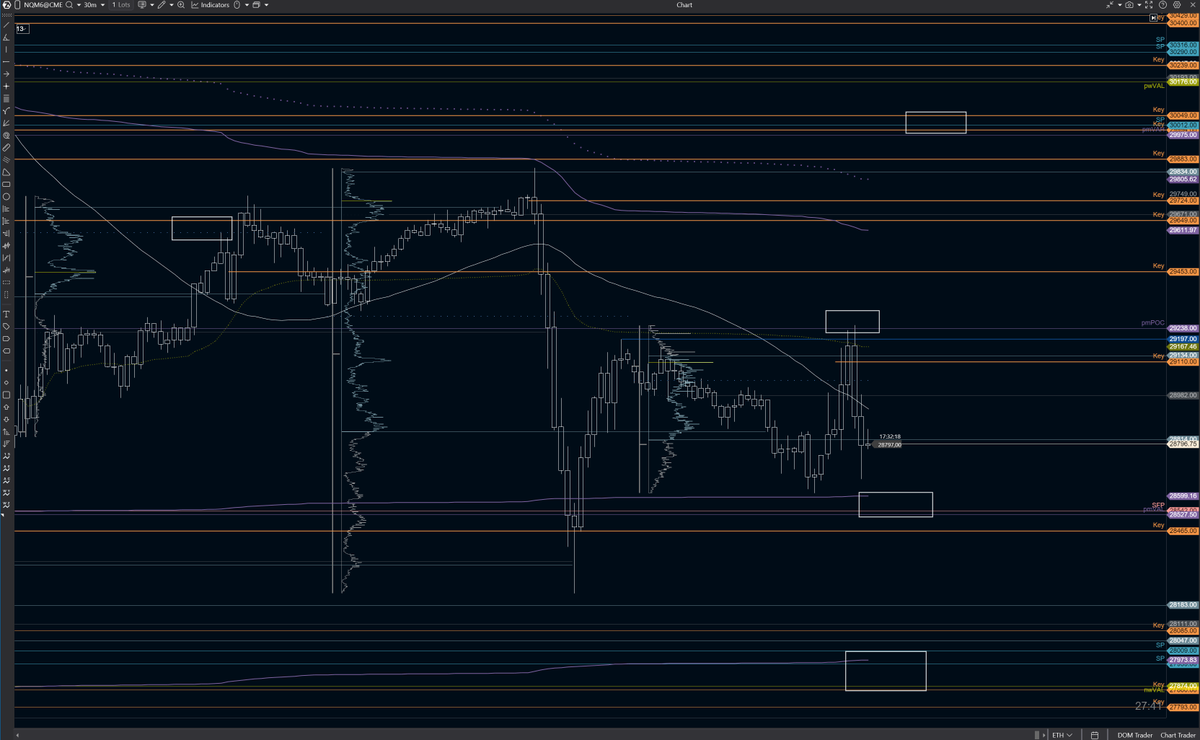This screenshot has height=740, width=1200.
Task: Click the 1 Lots quantity field
Action: [x=121, y=5]
